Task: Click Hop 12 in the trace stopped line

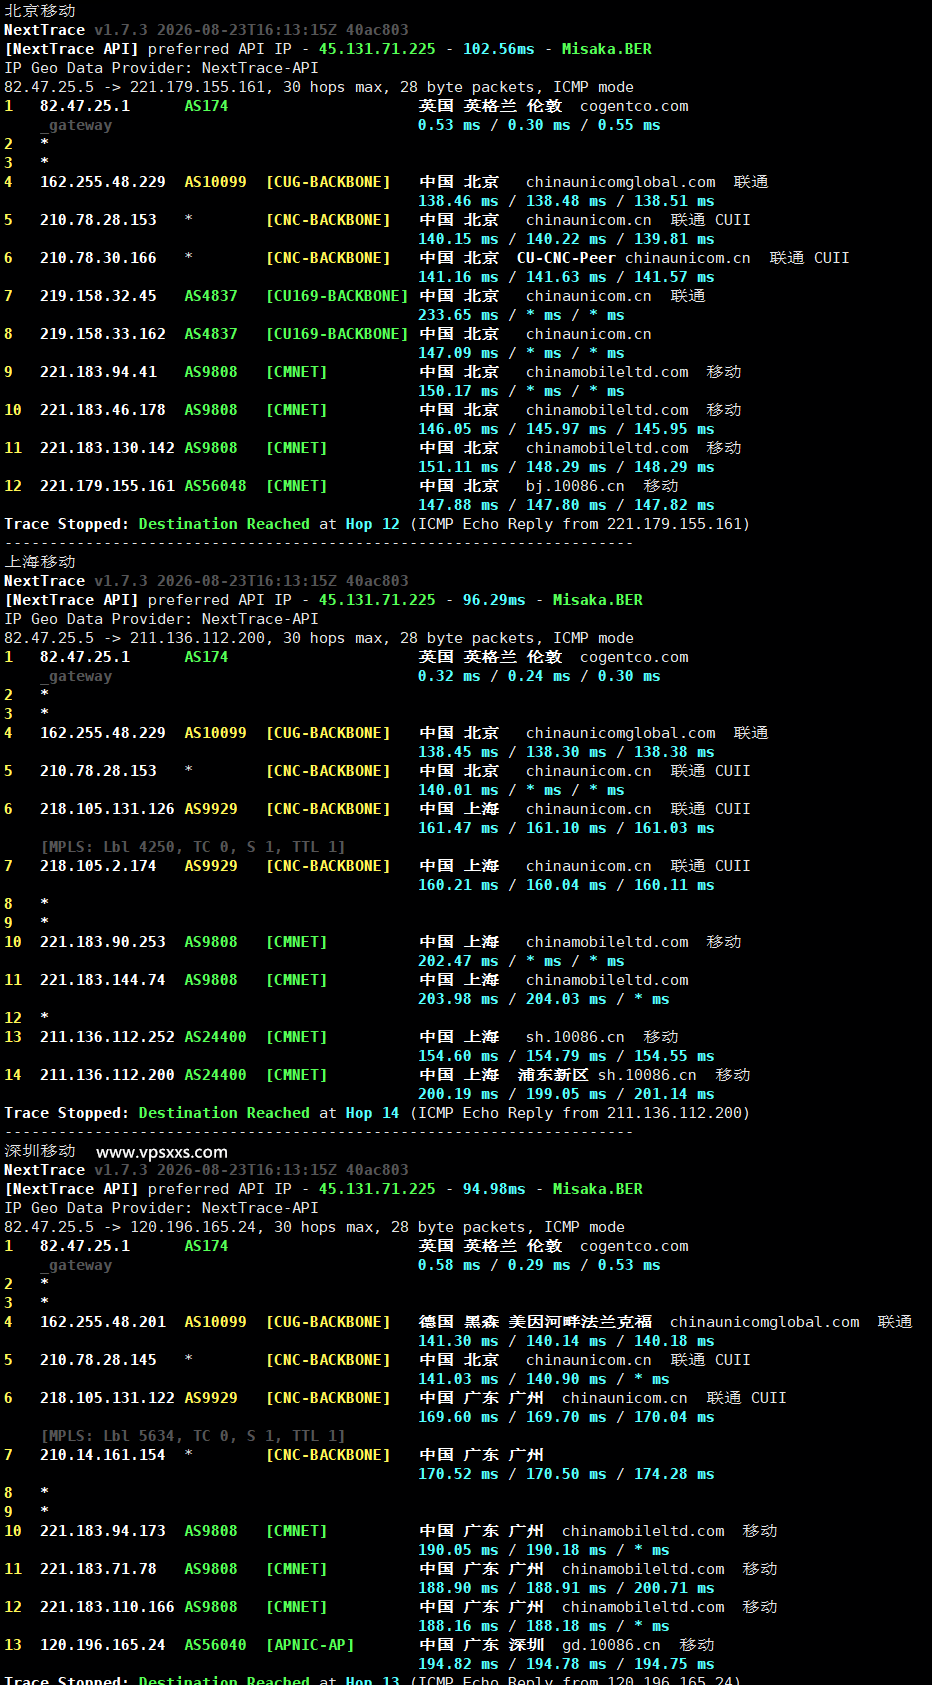Action: pos(373,524)
